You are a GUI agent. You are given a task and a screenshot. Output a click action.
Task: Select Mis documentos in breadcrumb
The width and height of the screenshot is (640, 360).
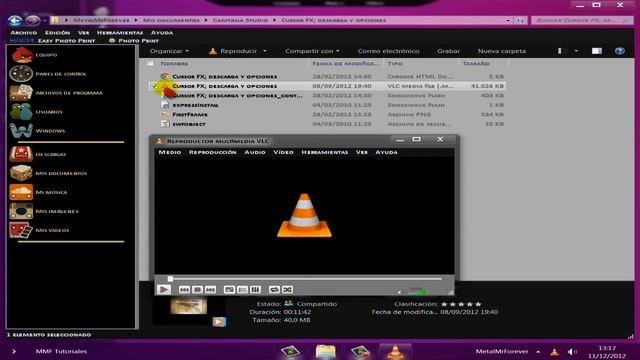[171, 20]
